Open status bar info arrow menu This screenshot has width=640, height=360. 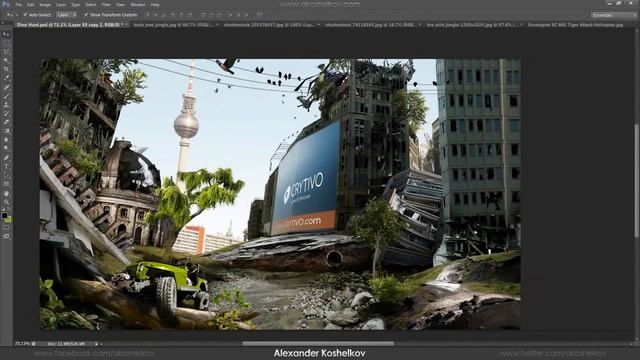(96, 344)
